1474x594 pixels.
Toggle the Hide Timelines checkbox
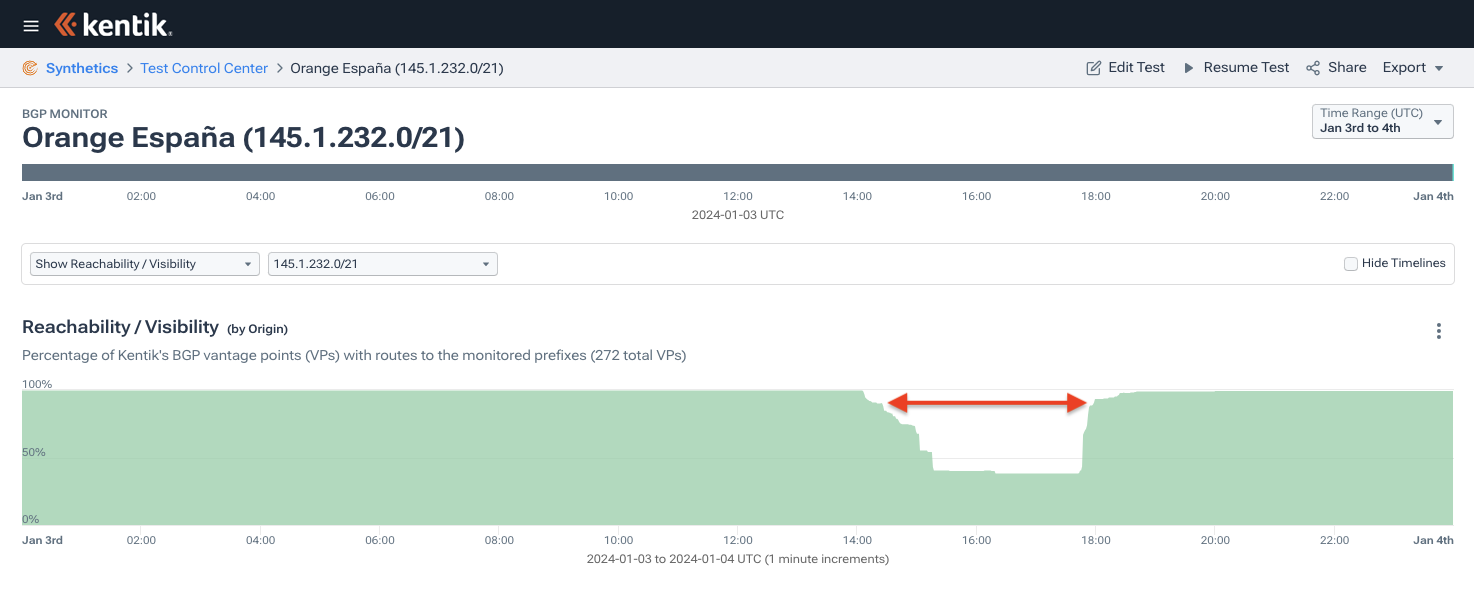tap(1351, 264)
